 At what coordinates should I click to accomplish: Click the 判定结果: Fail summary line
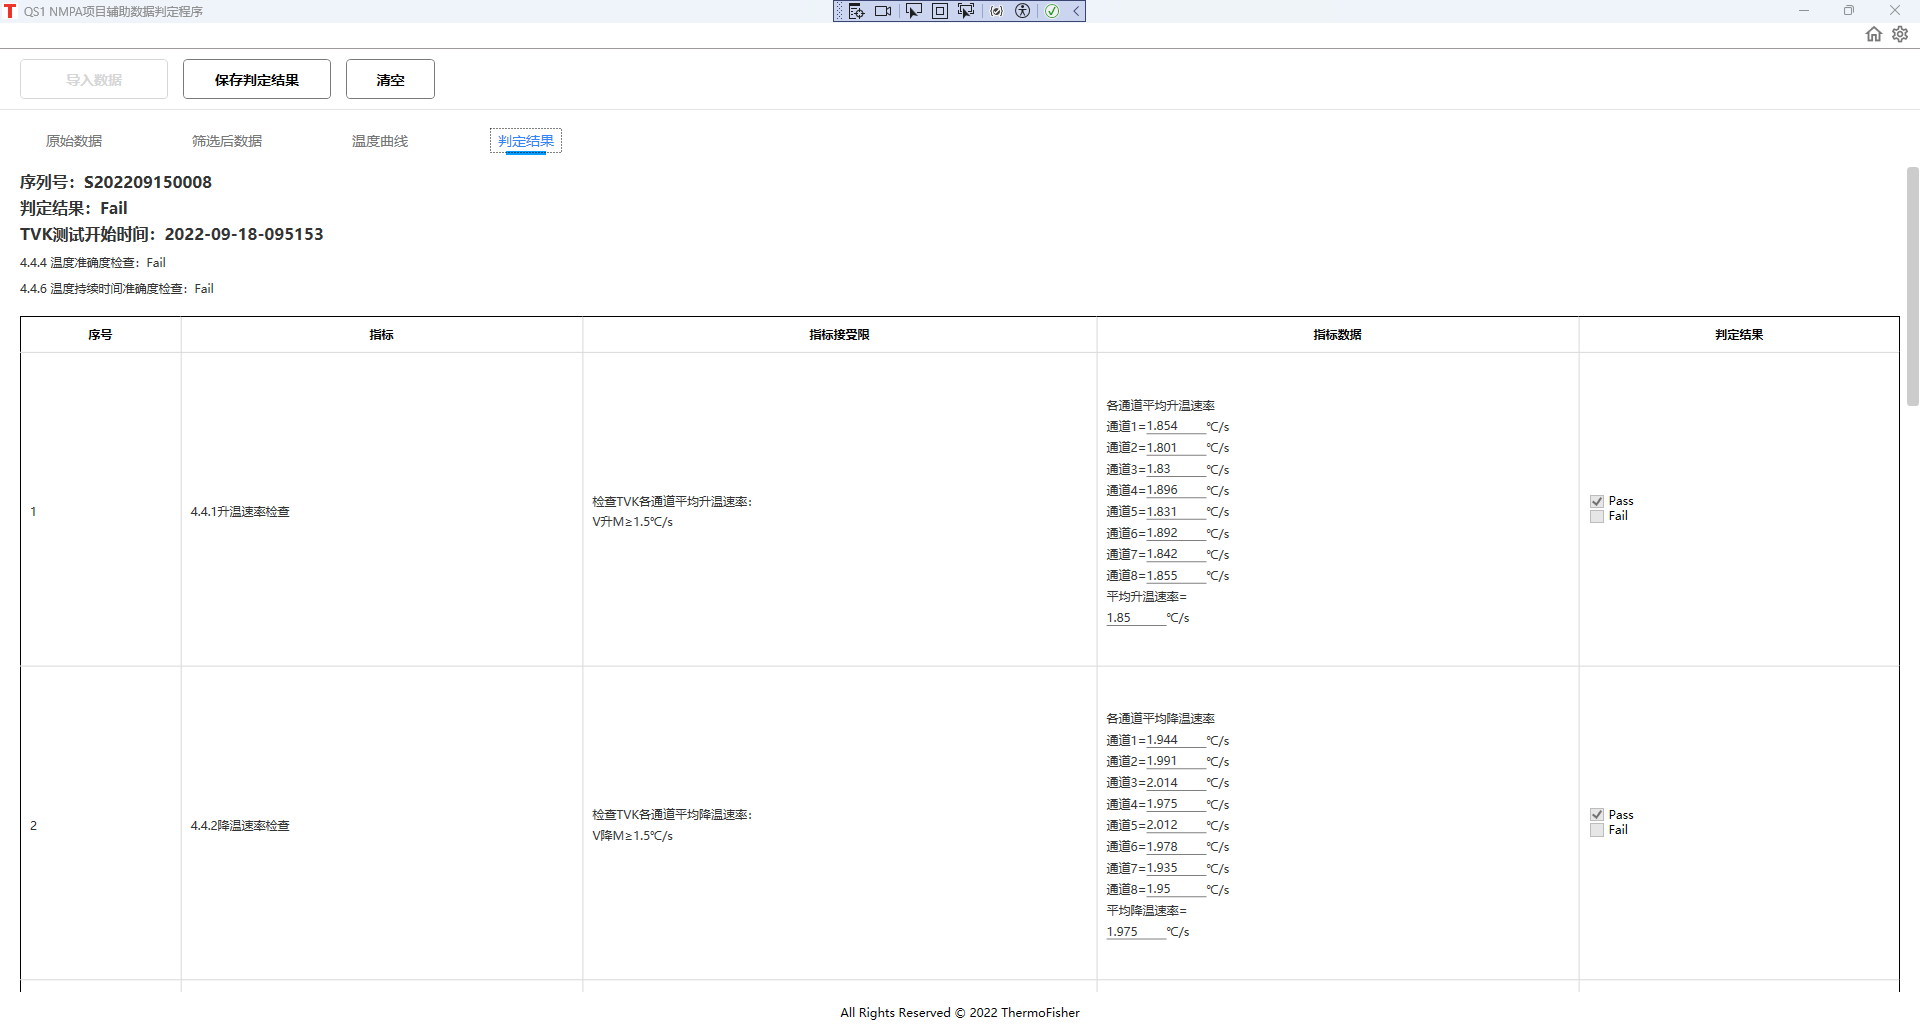click(x=74, y=208)
